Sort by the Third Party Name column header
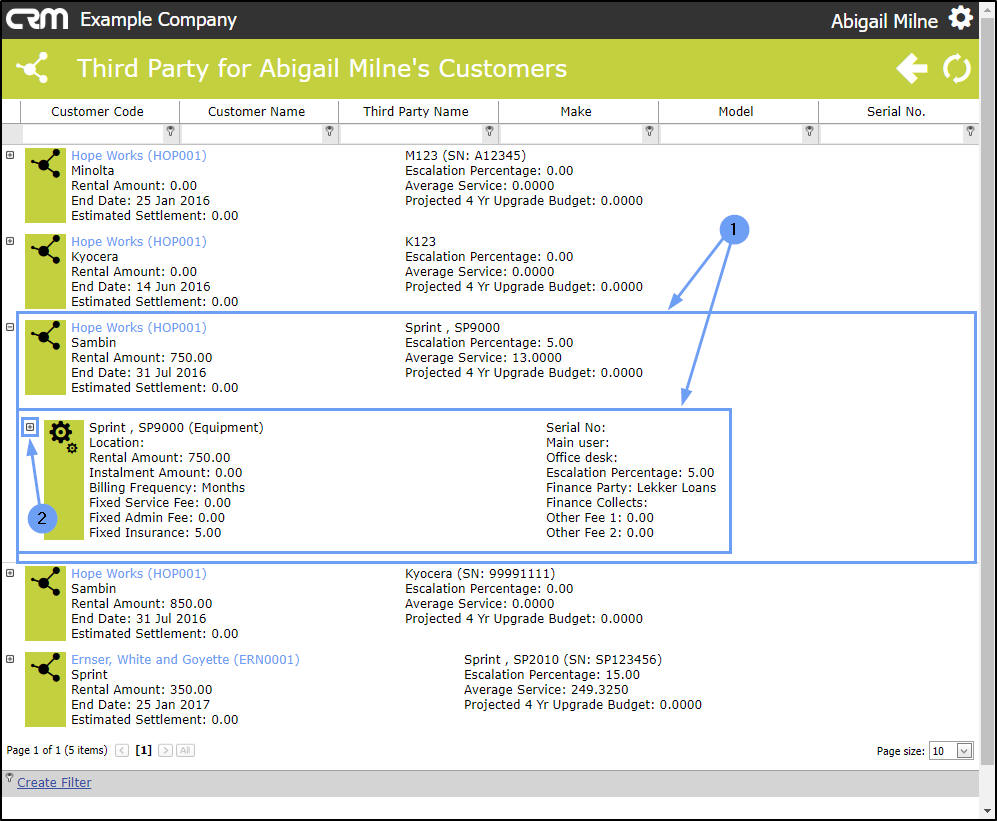Viewport: 997px width, 821px height. click(x=416, y=111)
